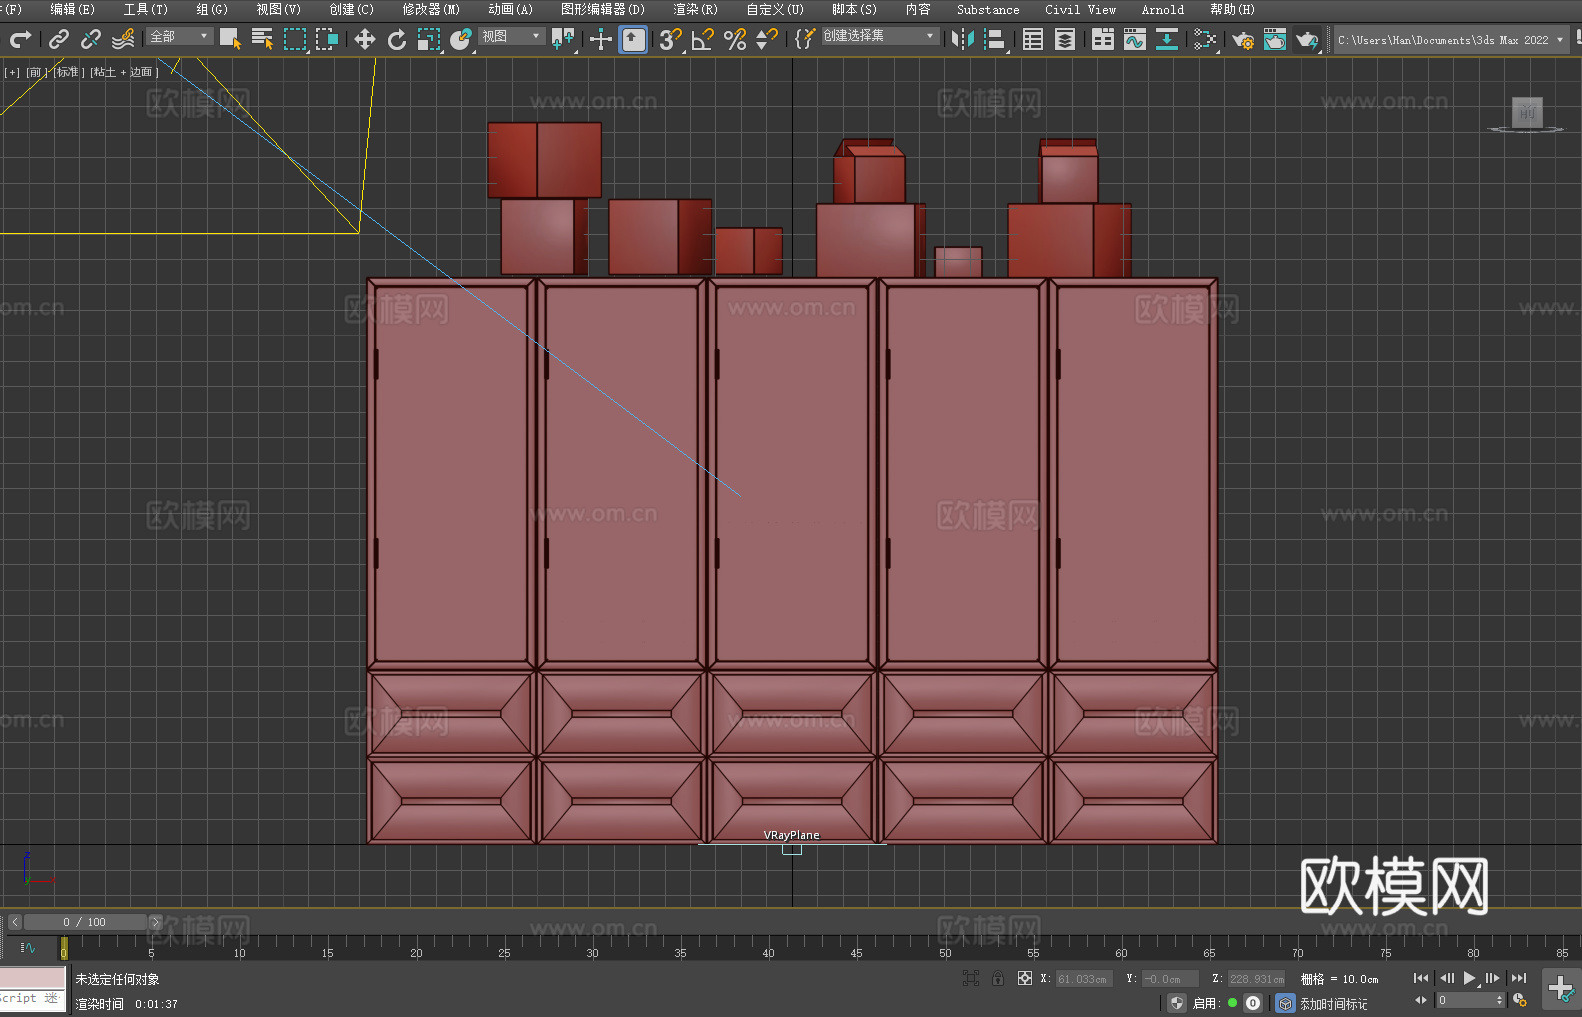Toggle Select and Manipulate crosshair icon
Image resolution: width=1582 pixels, height=1017 pixels.
601,39
